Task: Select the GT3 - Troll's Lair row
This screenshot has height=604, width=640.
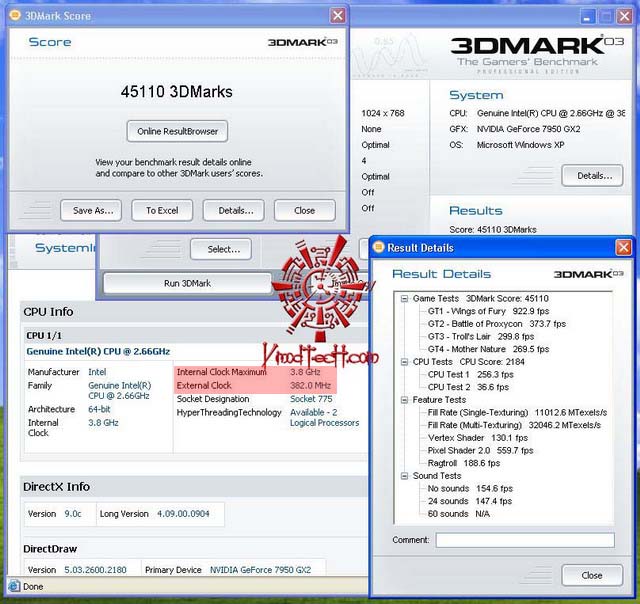Action: [x=481, y=337]
